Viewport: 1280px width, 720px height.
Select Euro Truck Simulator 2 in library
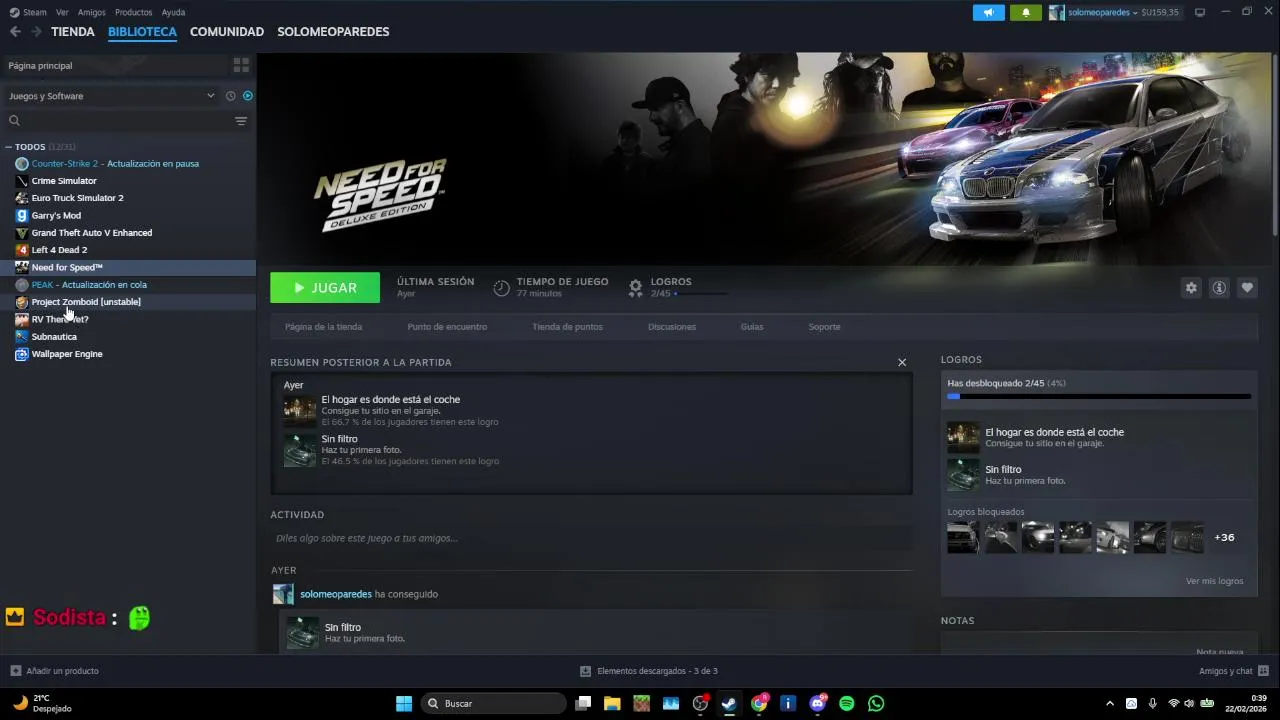coord(128,198)
